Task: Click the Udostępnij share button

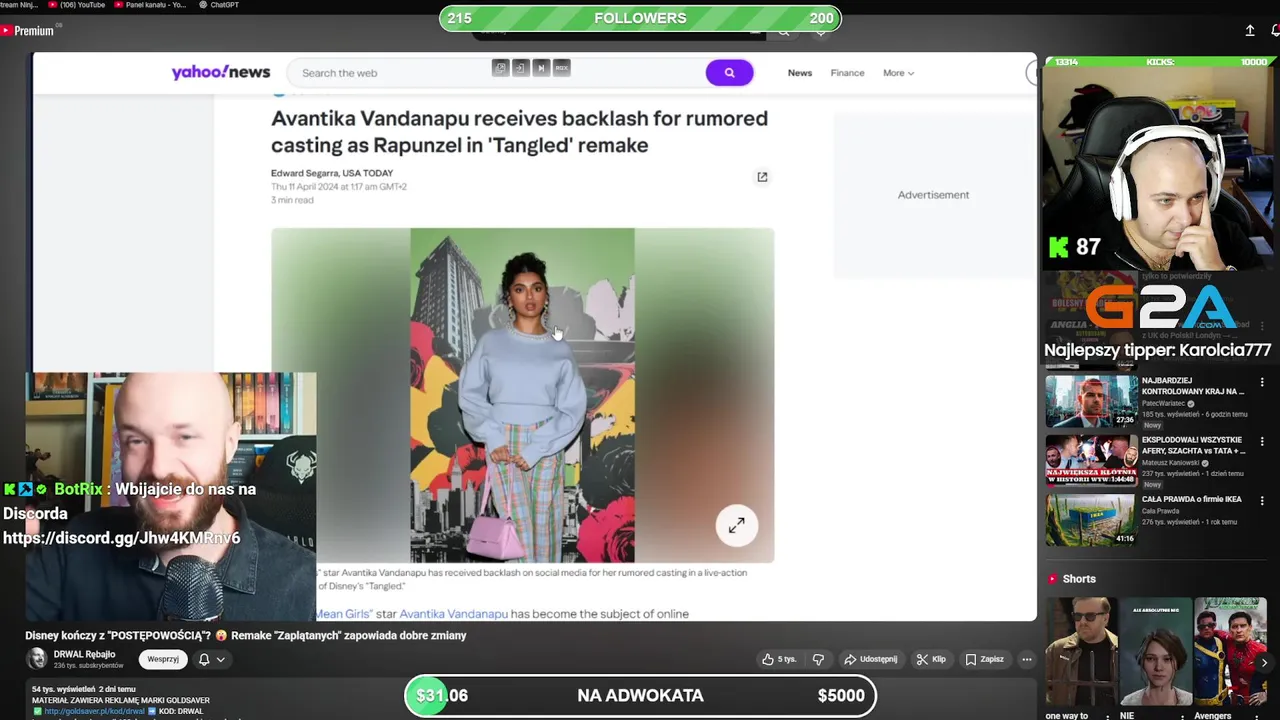Action: [871, 659]
